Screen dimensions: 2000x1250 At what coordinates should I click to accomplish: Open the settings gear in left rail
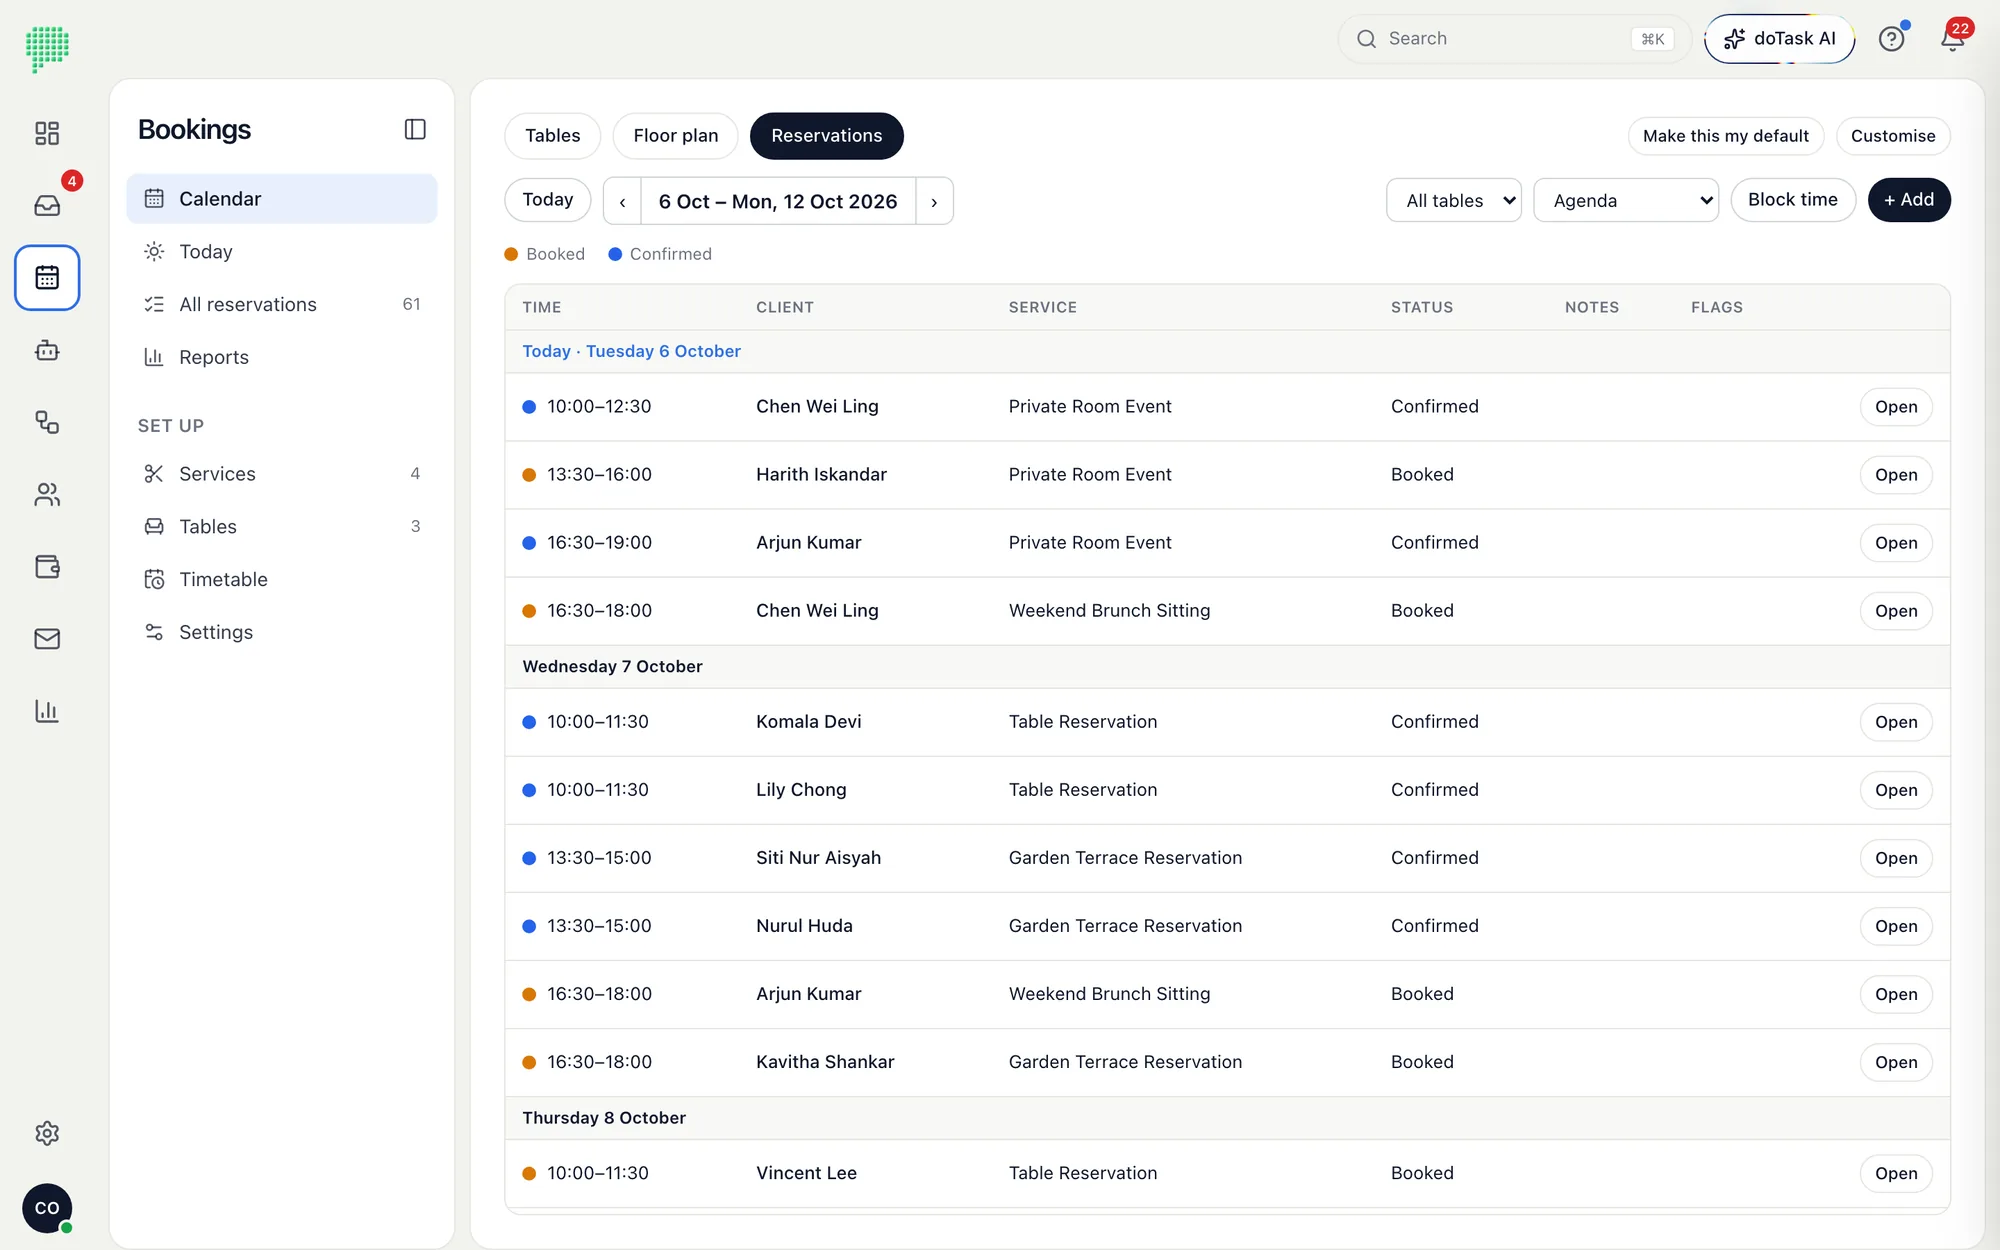(x=47, y=1133)
